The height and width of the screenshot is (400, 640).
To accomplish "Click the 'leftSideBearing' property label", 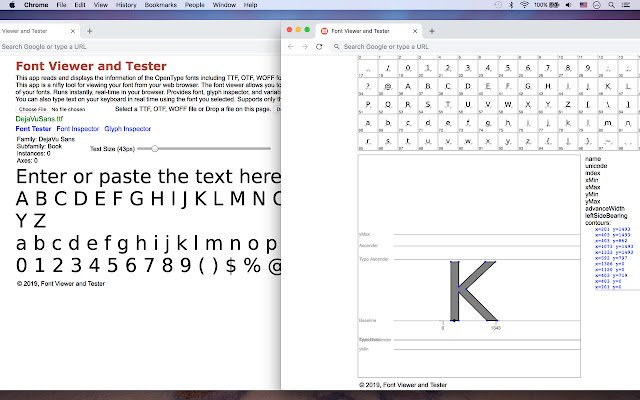I will coord(606,216).
